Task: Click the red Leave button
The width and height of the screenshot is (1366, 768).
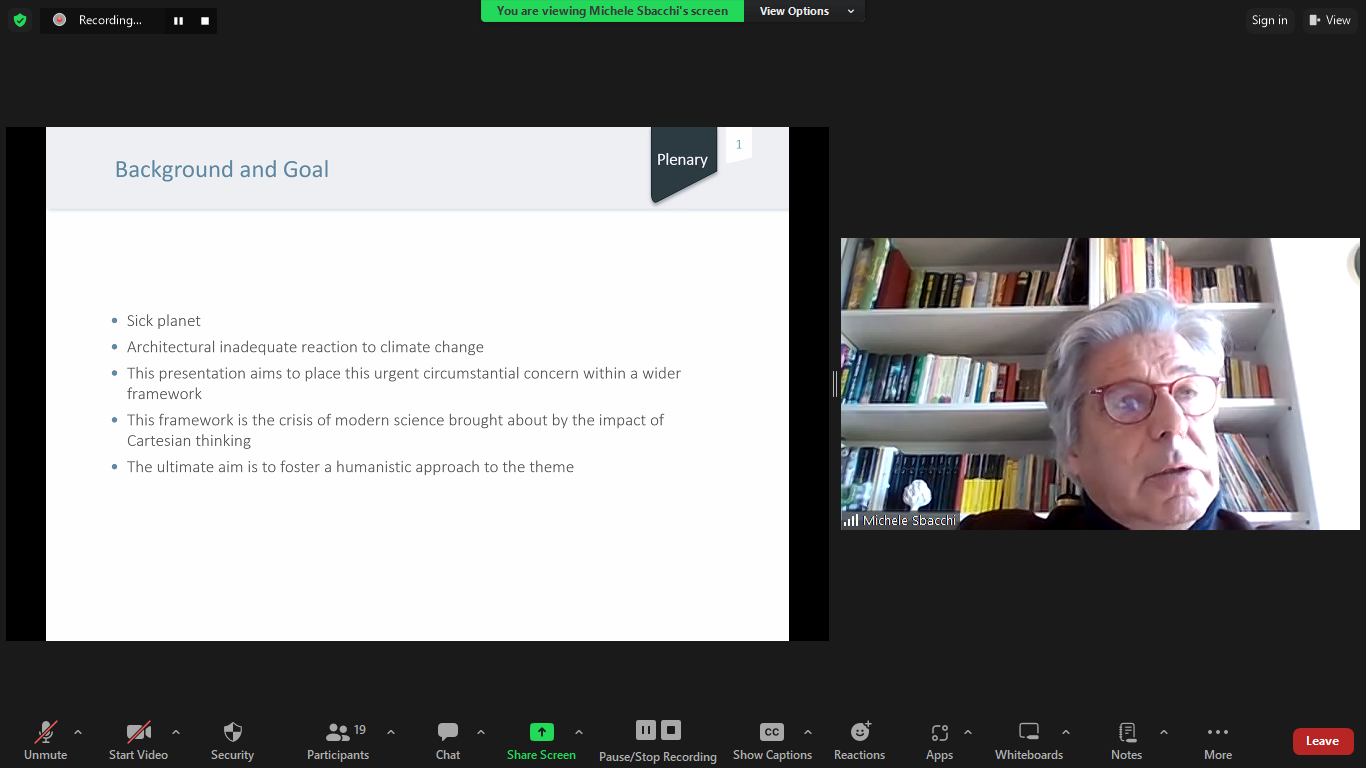Action: click(x=1322, y=741)
